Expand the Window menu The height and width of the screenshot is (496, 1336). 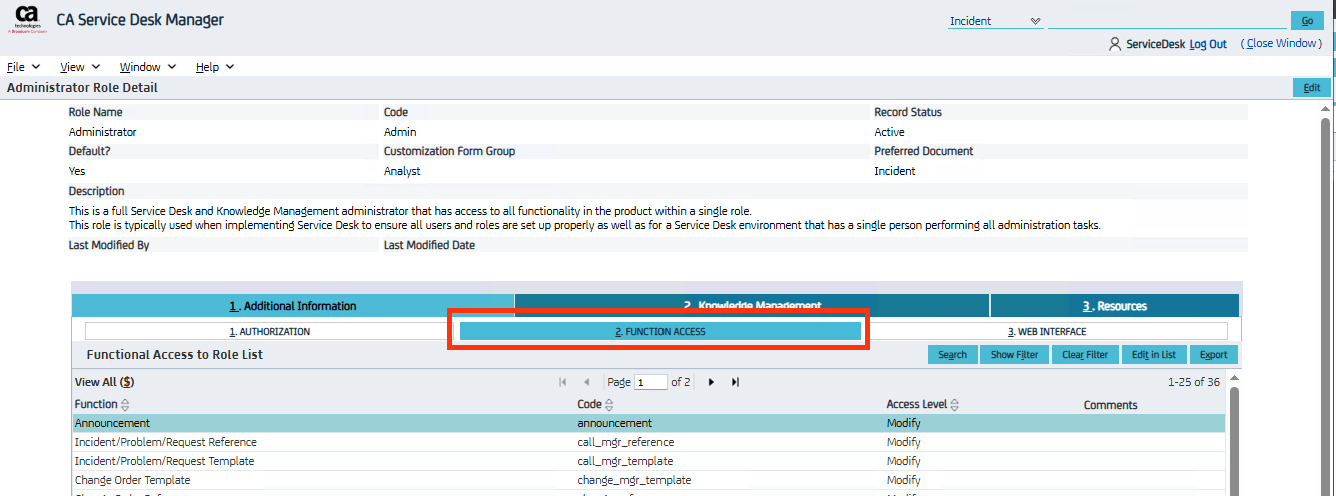pos(147,67)
